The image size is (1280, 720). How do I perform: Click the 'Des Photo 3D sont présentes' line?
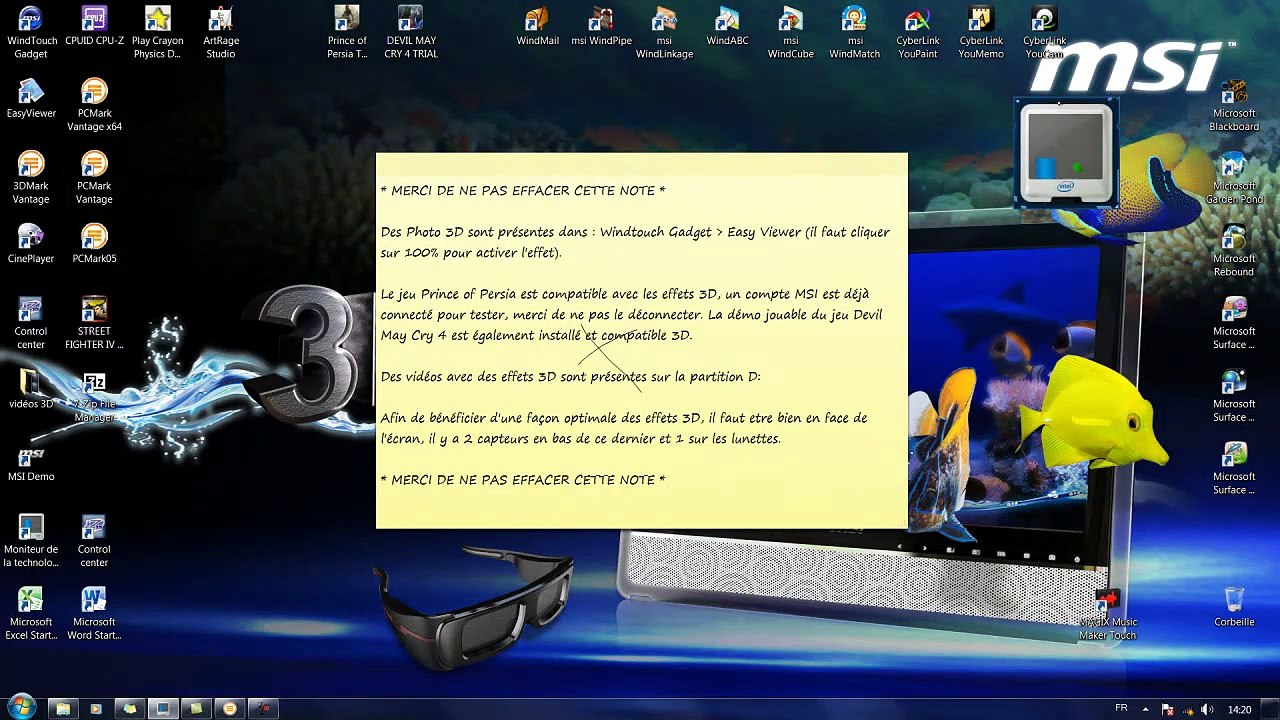pos(635,232)
